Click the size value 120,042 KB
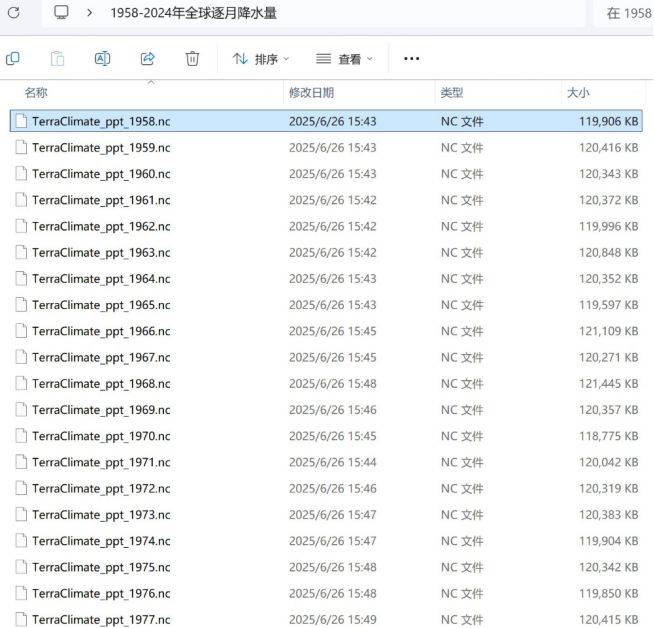Viewport: 654px width, 628px height. (x=609, y=462)
